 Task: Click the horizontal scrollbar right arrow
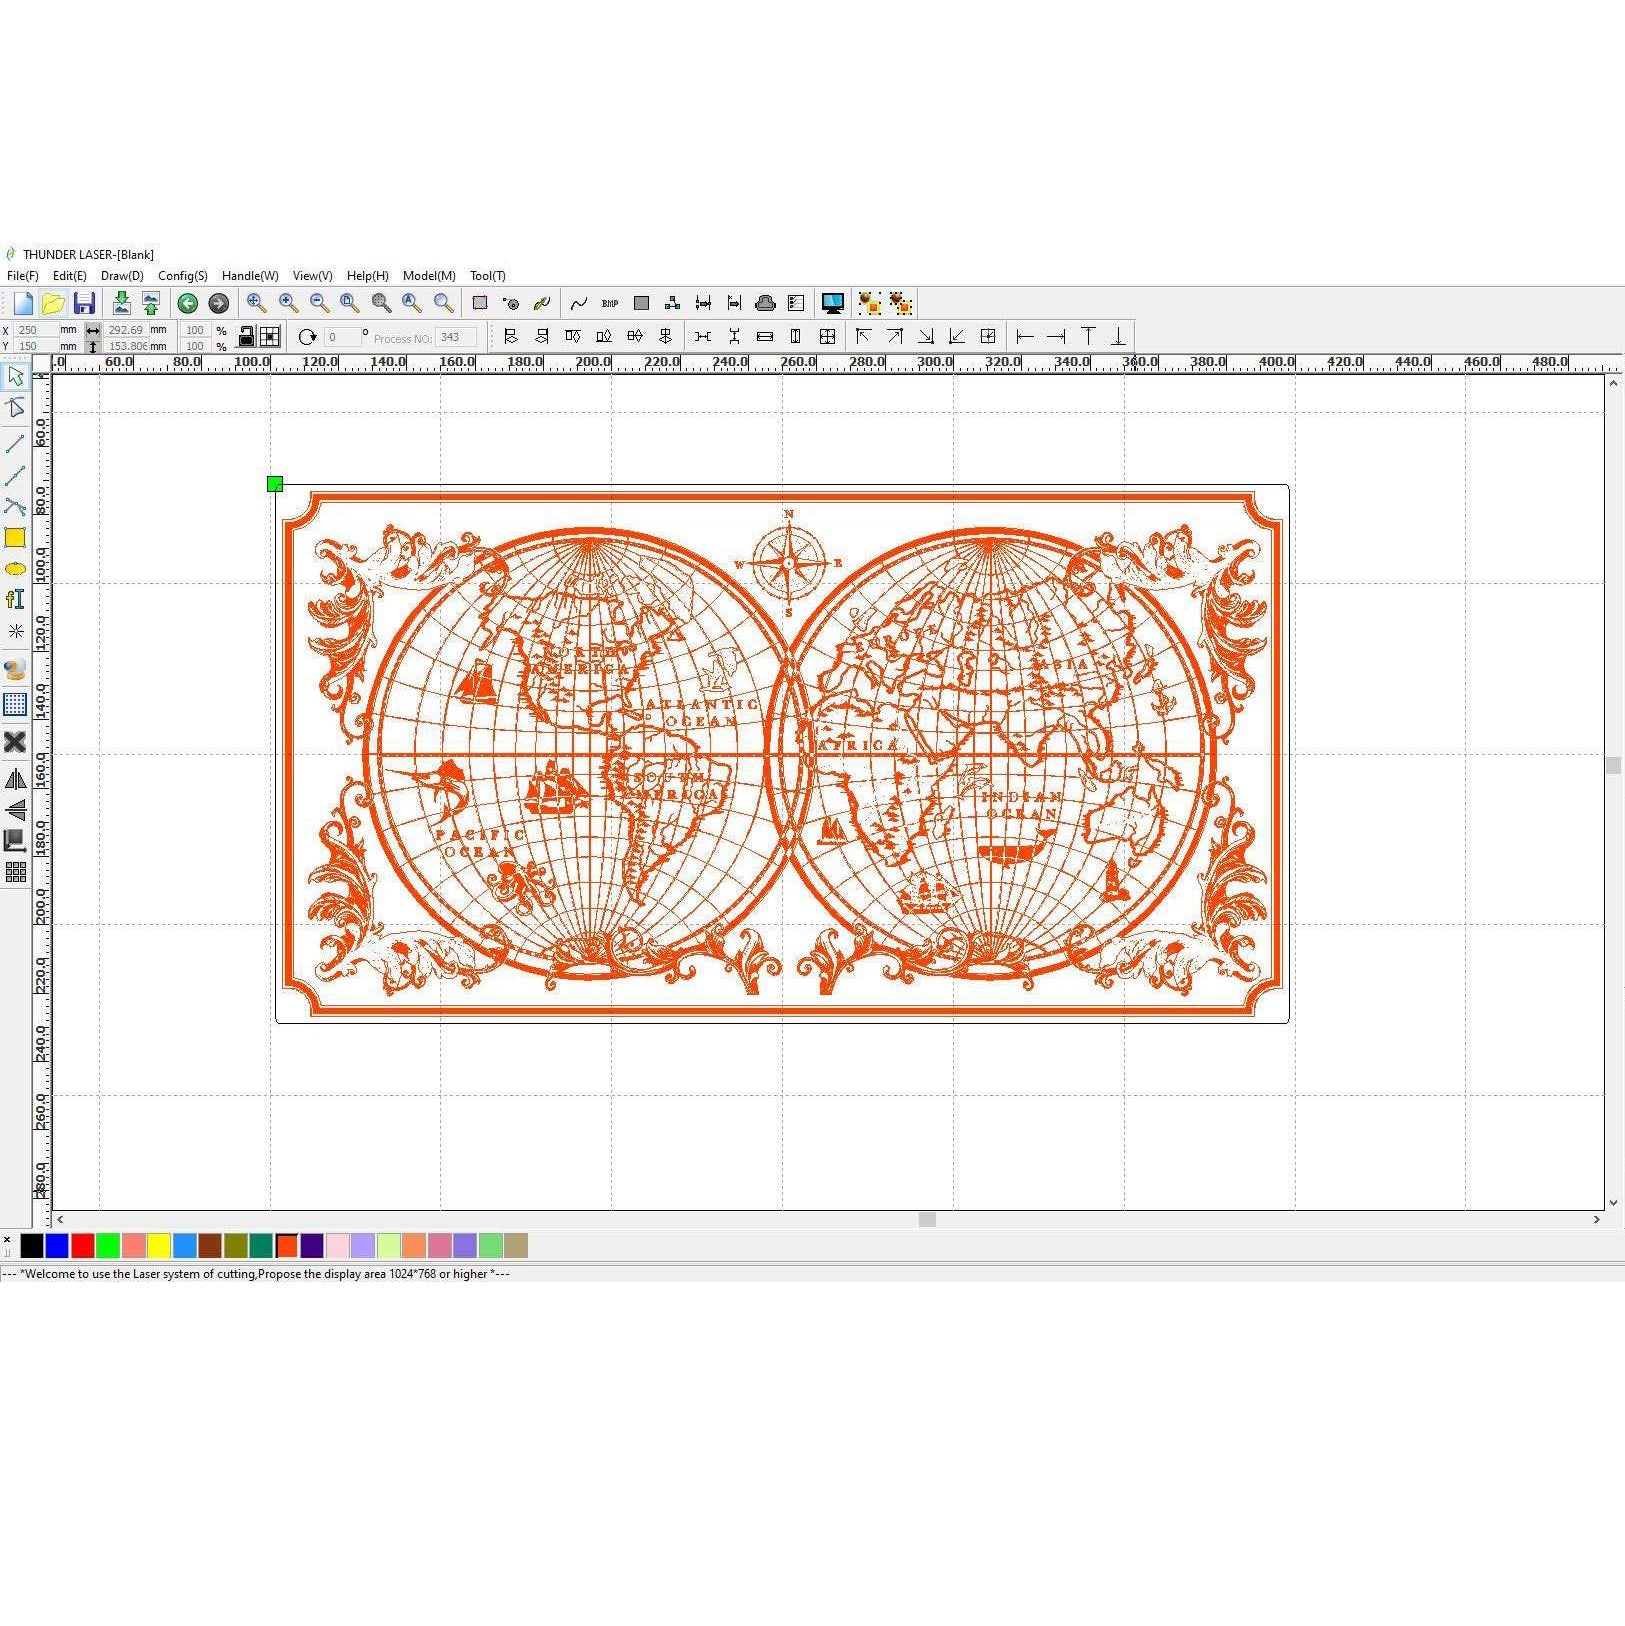(x=1596, y=1220)
